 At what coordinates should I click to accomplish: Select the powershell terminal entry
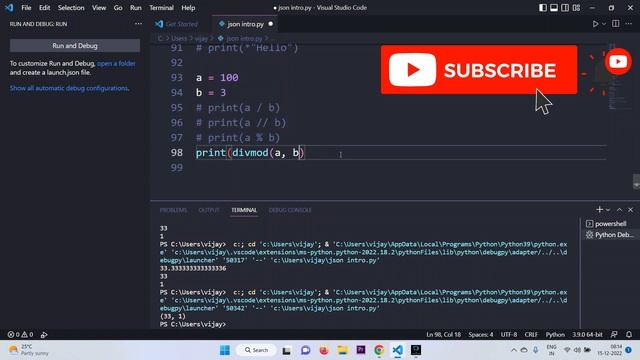(610, 224)
